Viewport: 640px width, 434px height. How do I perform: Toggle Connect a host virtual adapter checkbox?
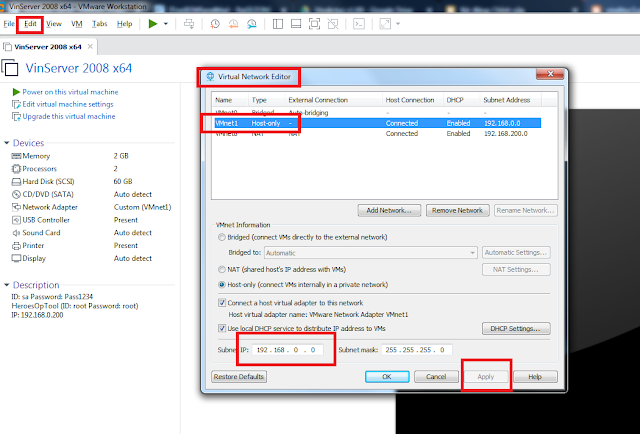pos(222,303)
